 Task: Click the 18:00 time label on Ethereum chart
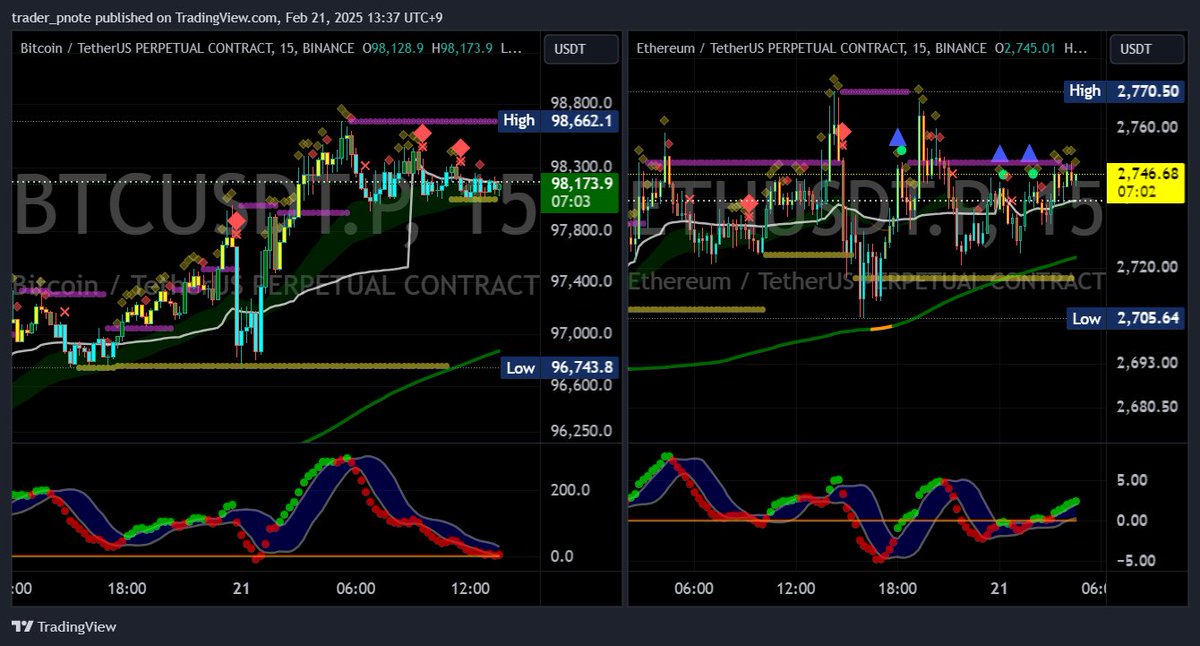tap(897, 588)
